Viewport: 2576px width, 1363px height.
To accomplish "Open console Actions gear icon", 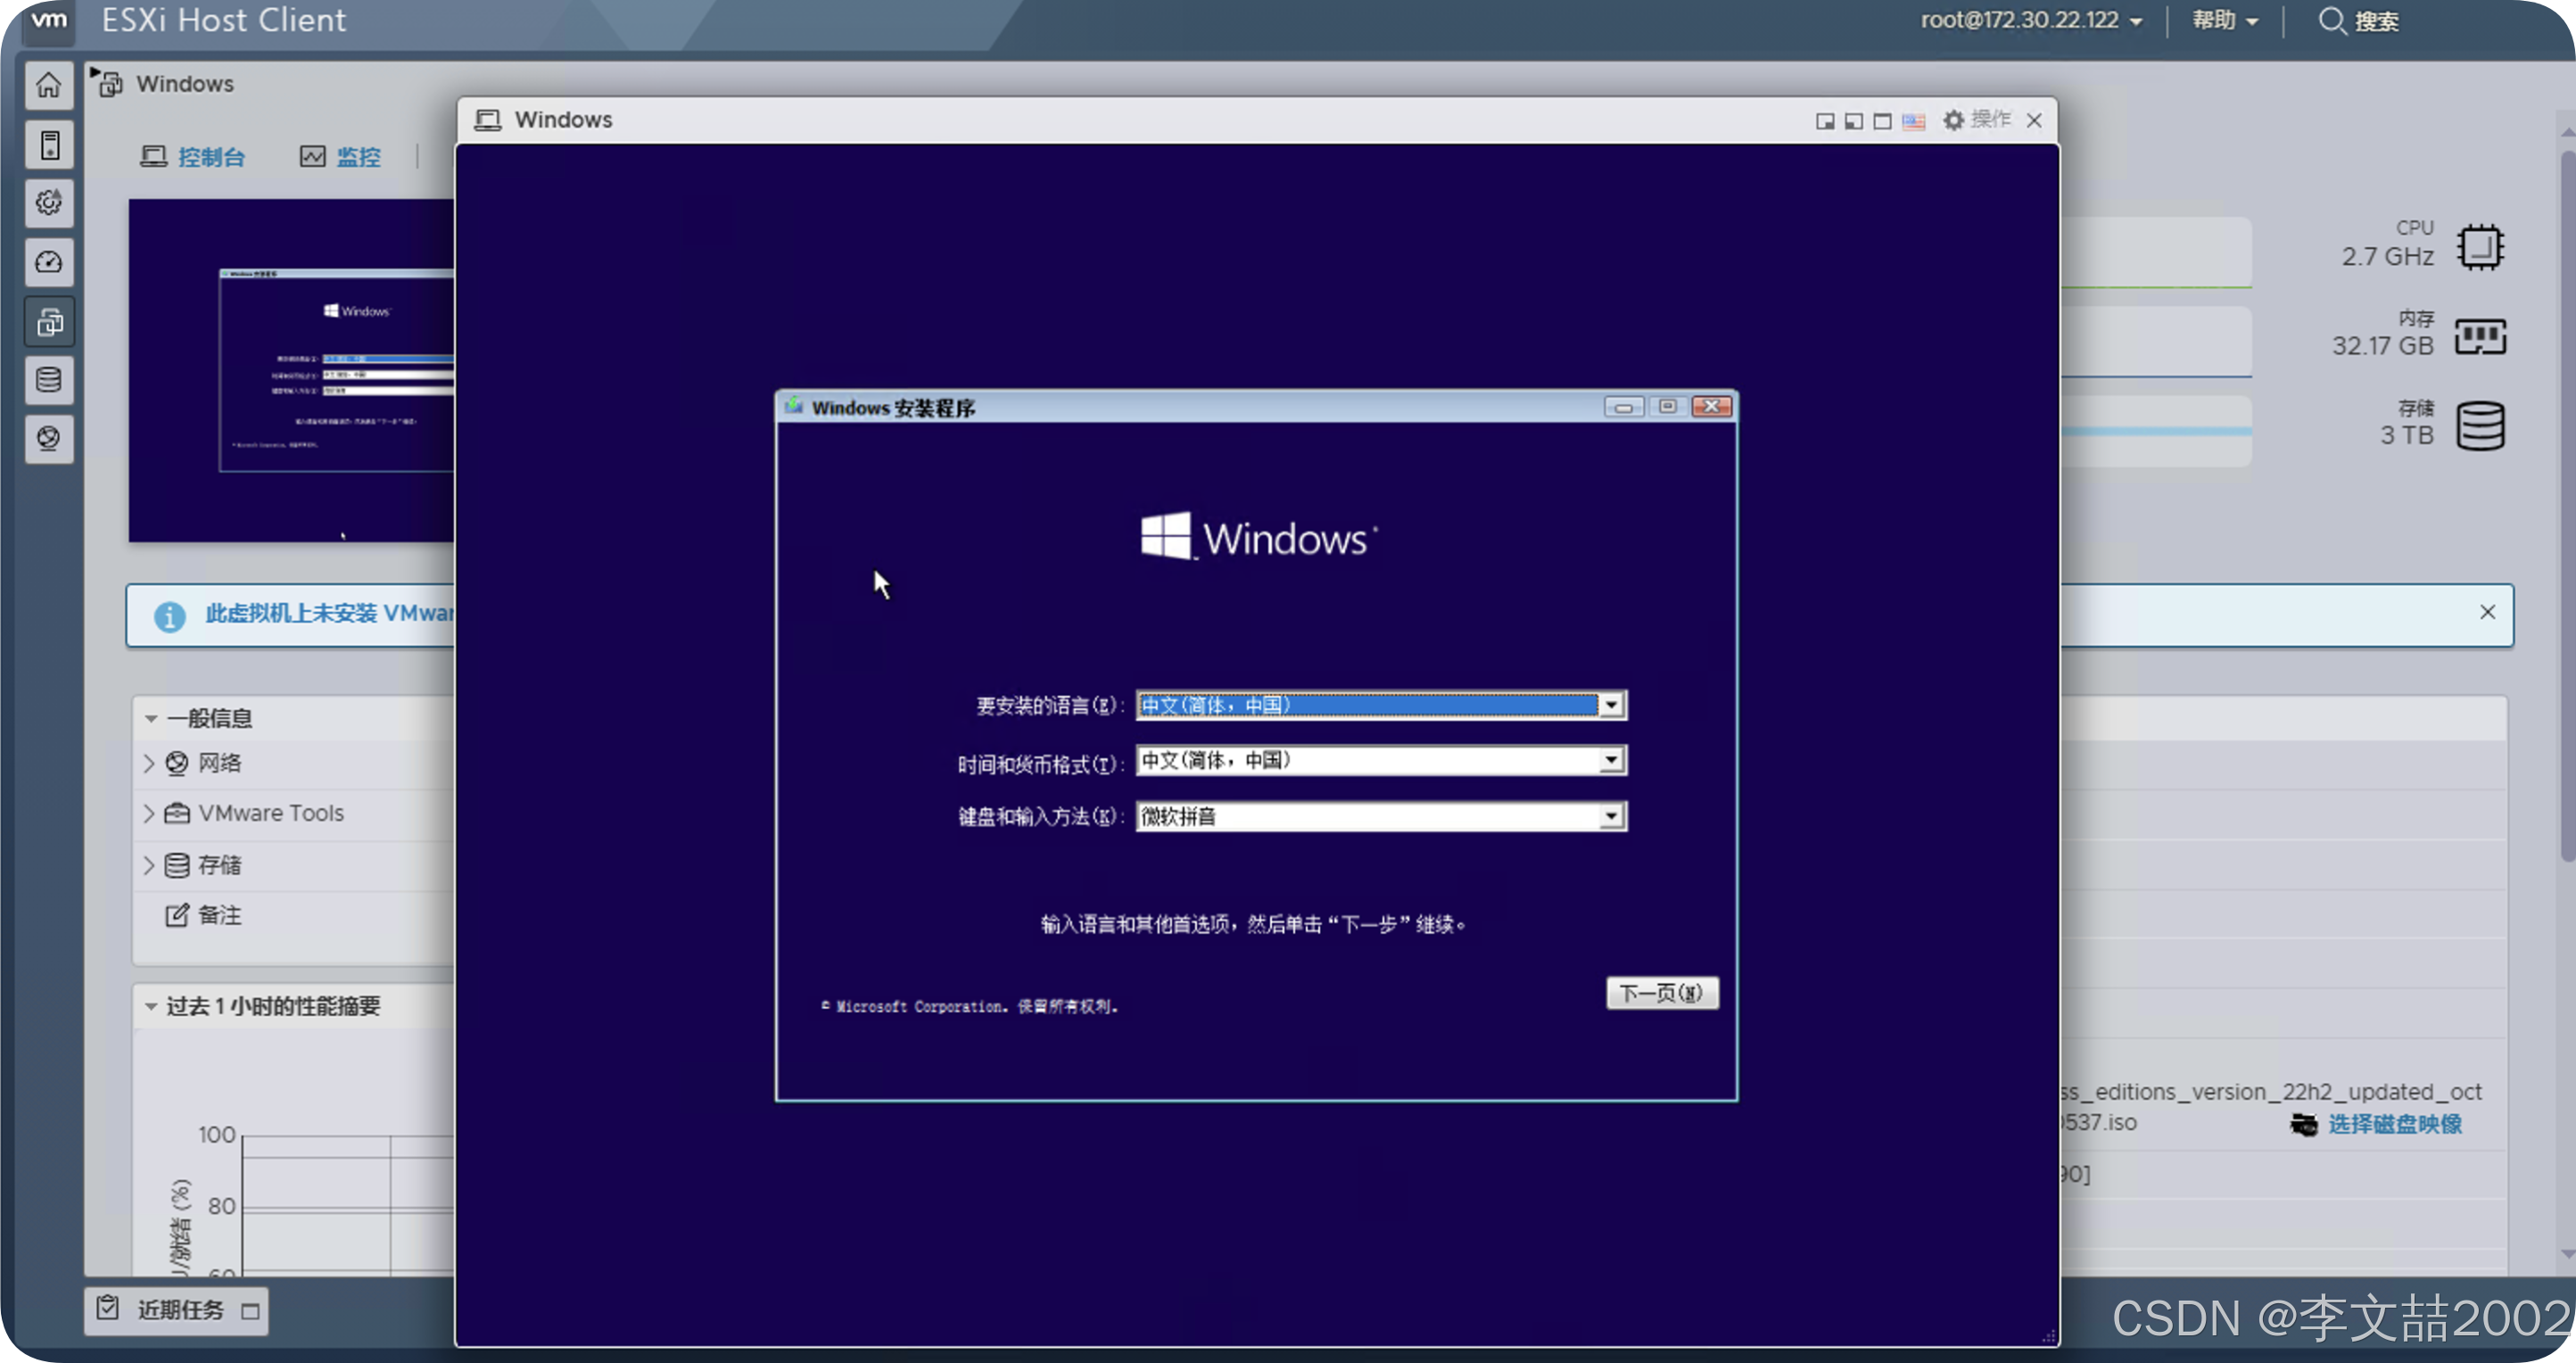I will pyautogui.click(x=1953, y=120).
